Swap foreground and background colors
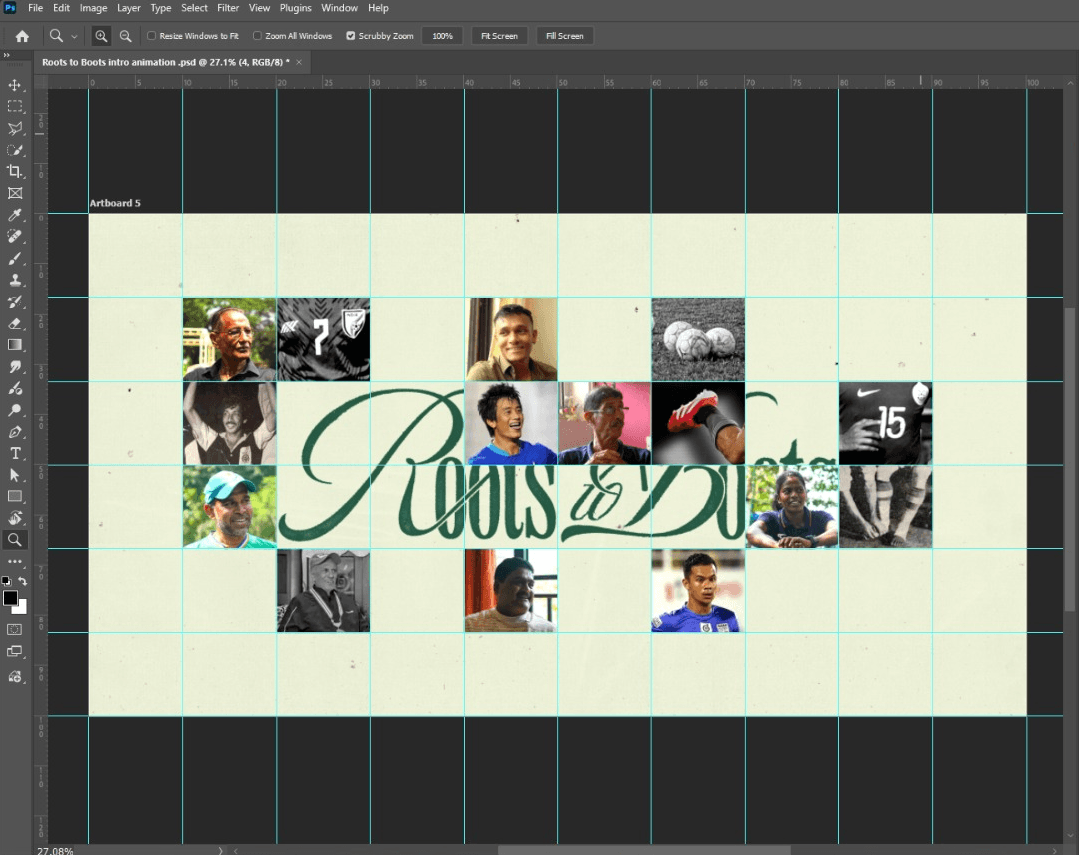 pos(23,581)
